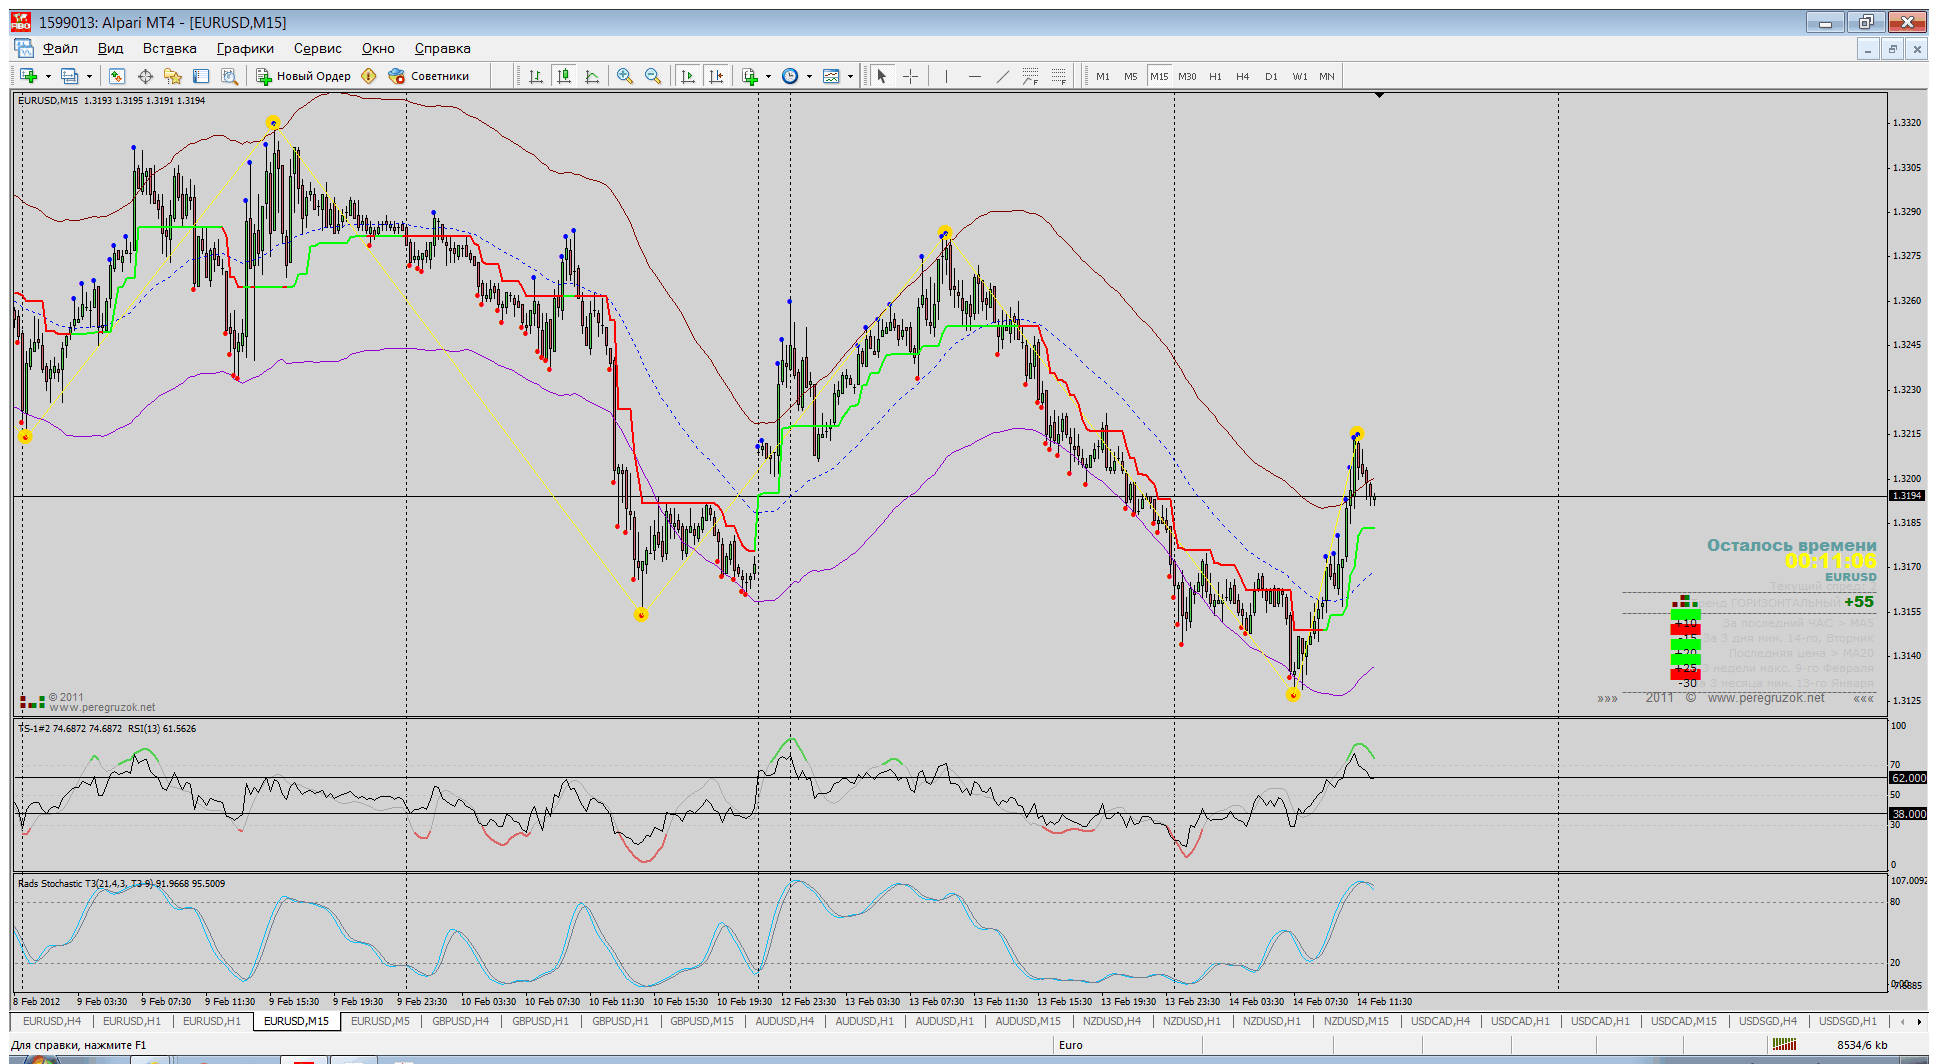The width and height of the screenshot is (1938, 1064).
Task: Select the Fibonacci retracement tool
Action: tap(1058, 76)
